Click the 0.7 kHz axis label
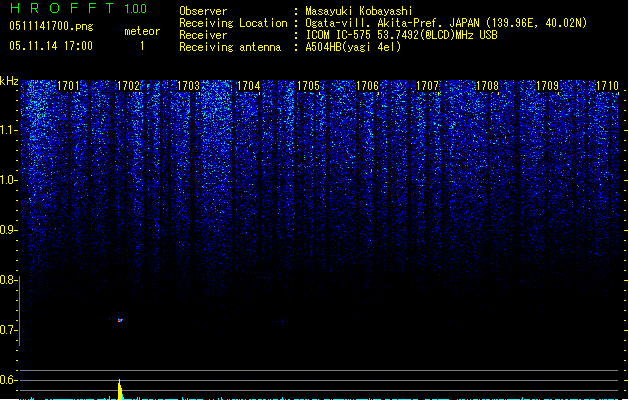Viewport: 629px width, 400px height. [x=8, y=330]
